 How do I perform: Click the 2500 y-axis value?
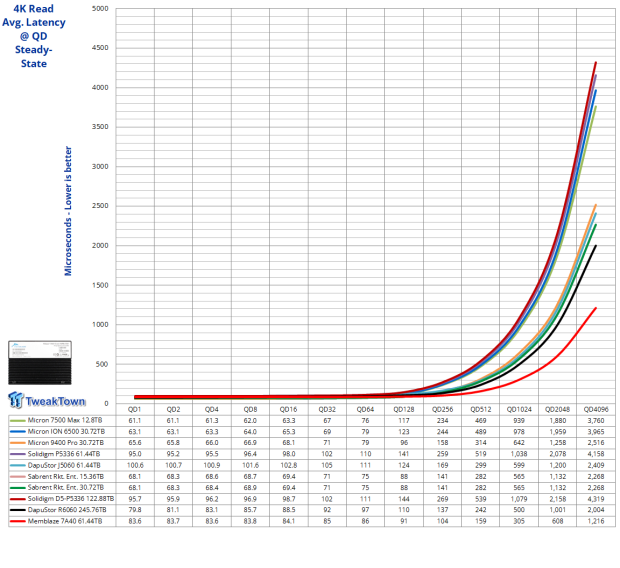100,206
